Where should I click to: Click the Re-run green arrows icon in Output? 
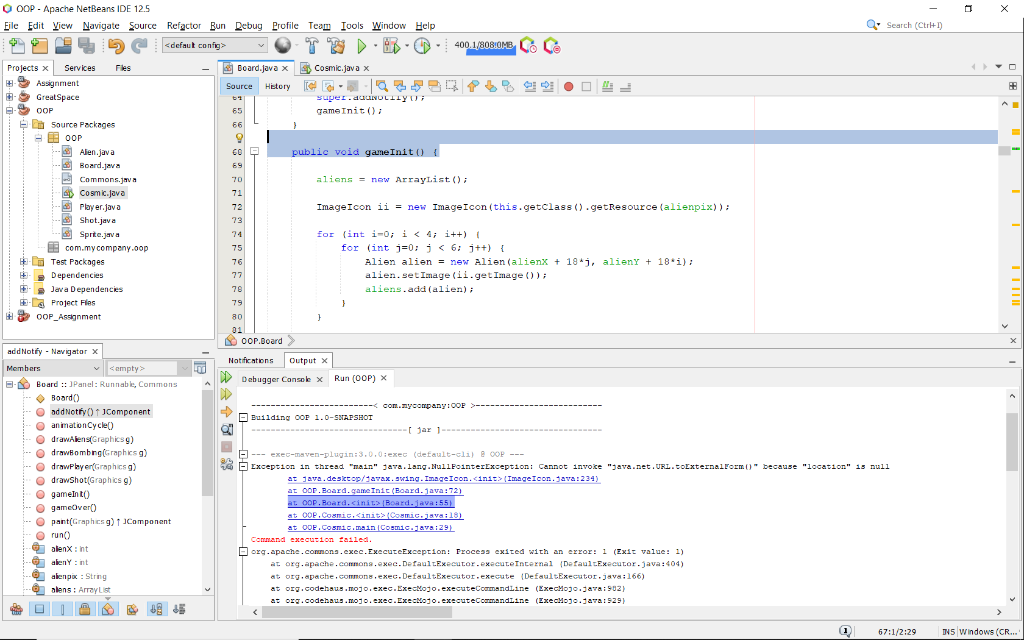[226, 378]
